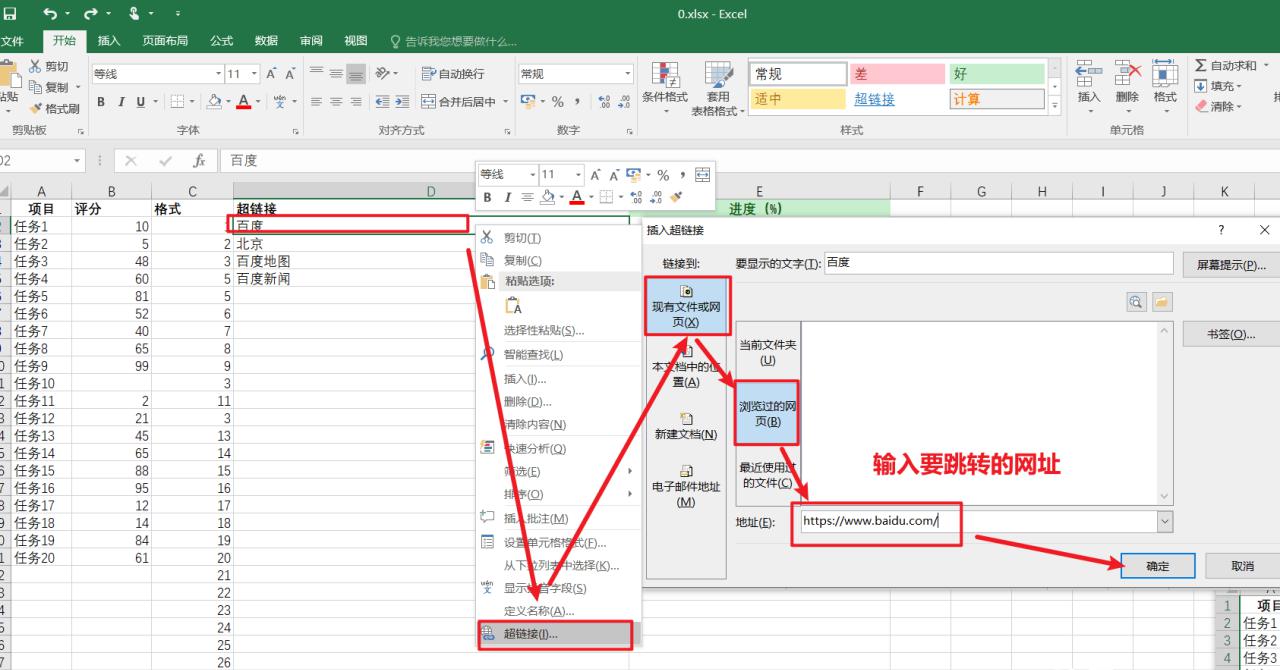Click the 取消 Cancel button

tap(1243, 566)
